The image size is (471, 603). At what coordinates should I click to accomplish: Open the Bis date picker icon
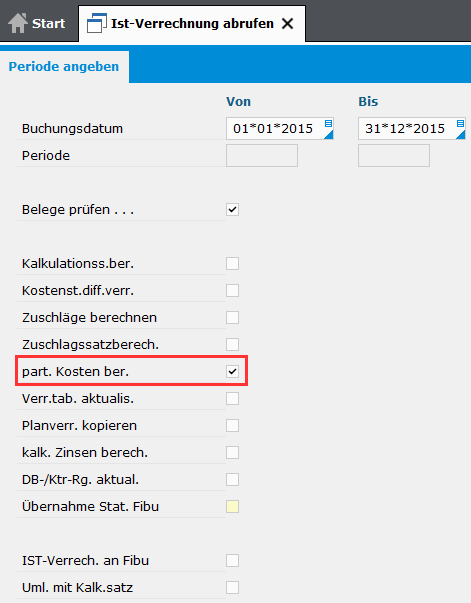[460, 129]
